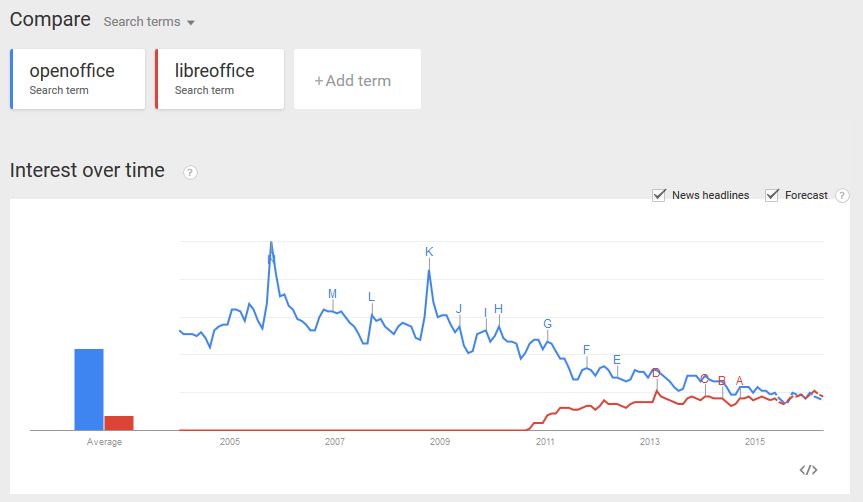Select the libreoffice search term card
This screenshot has height=502, width=863.
point(220,79)
